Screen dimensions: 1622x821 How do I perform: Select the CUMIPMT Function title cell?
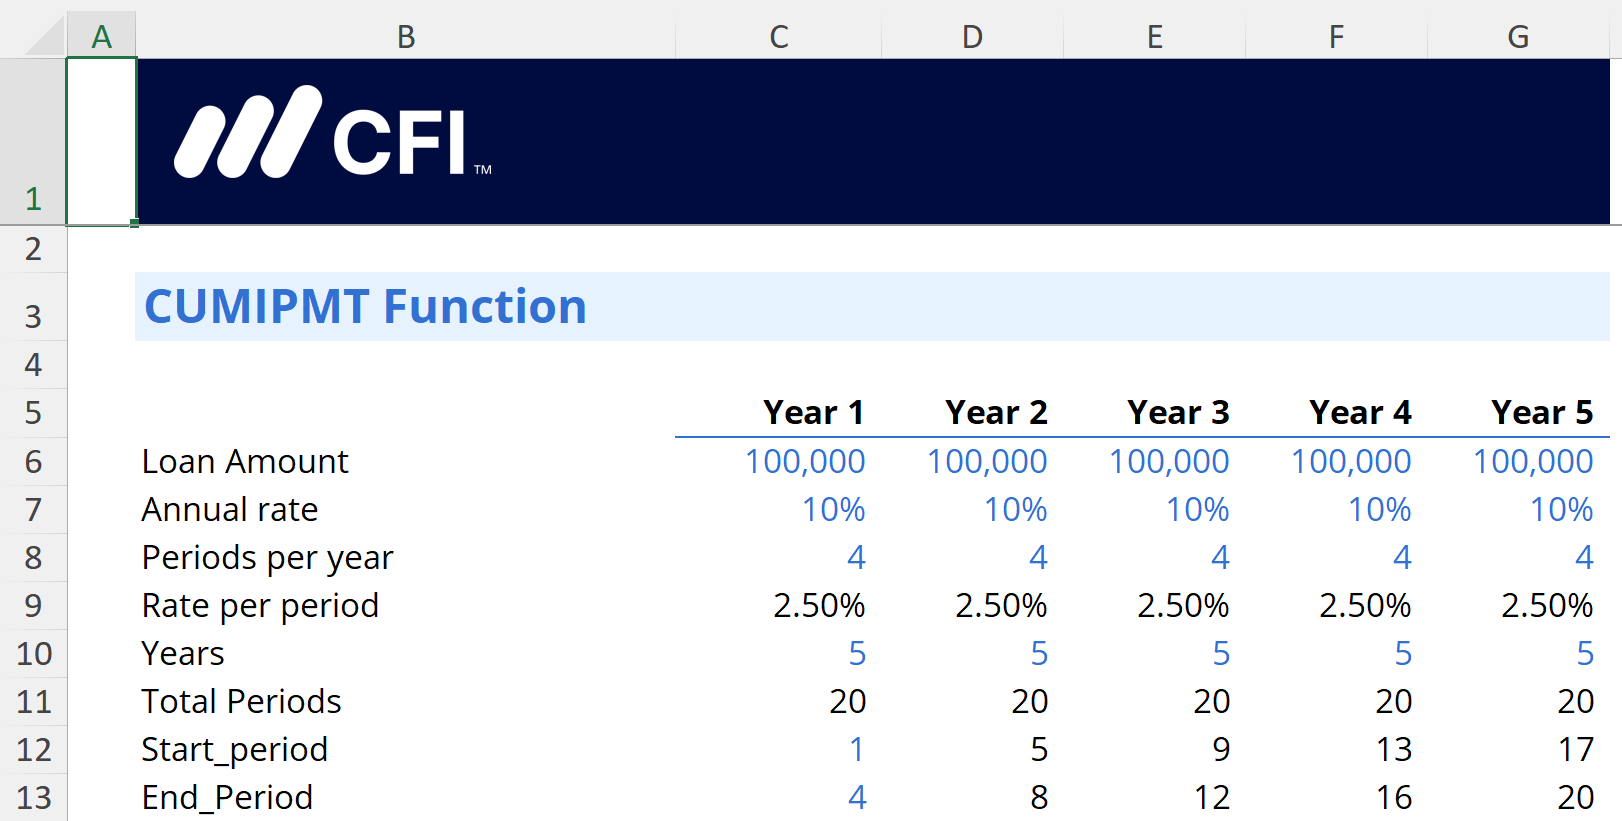pos(366,307)
